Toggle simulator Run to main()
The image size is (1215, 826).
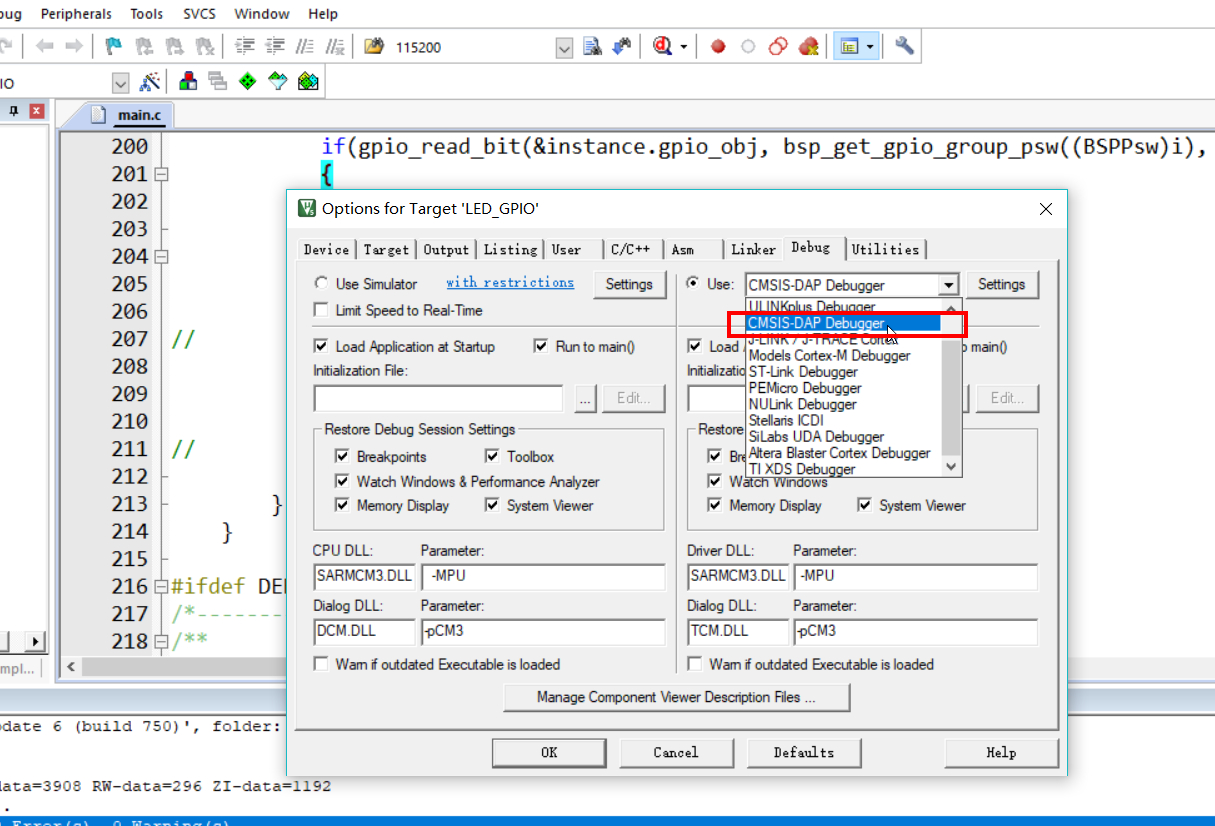click(541, 346)
